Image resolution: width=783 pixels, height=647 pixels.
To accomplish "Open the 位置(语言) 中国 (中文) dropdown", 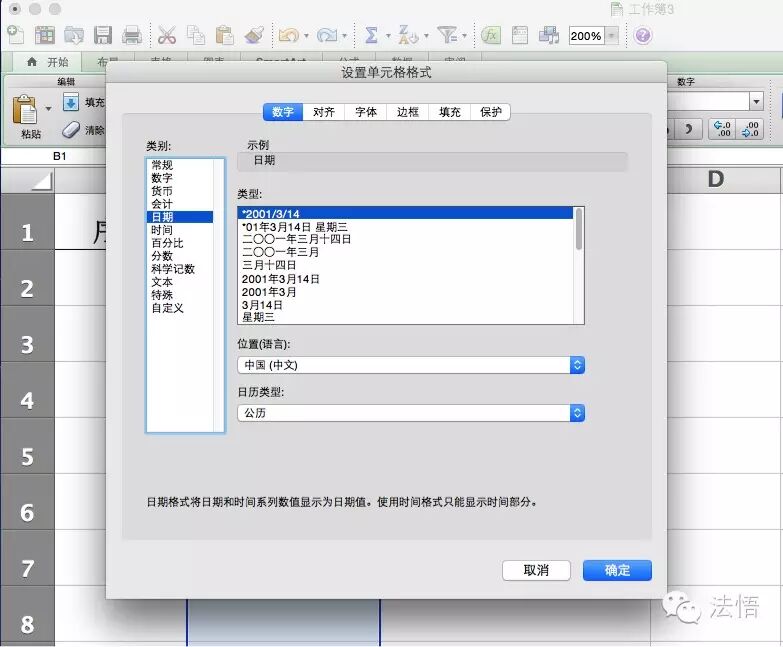I will (x=411, y=365).
